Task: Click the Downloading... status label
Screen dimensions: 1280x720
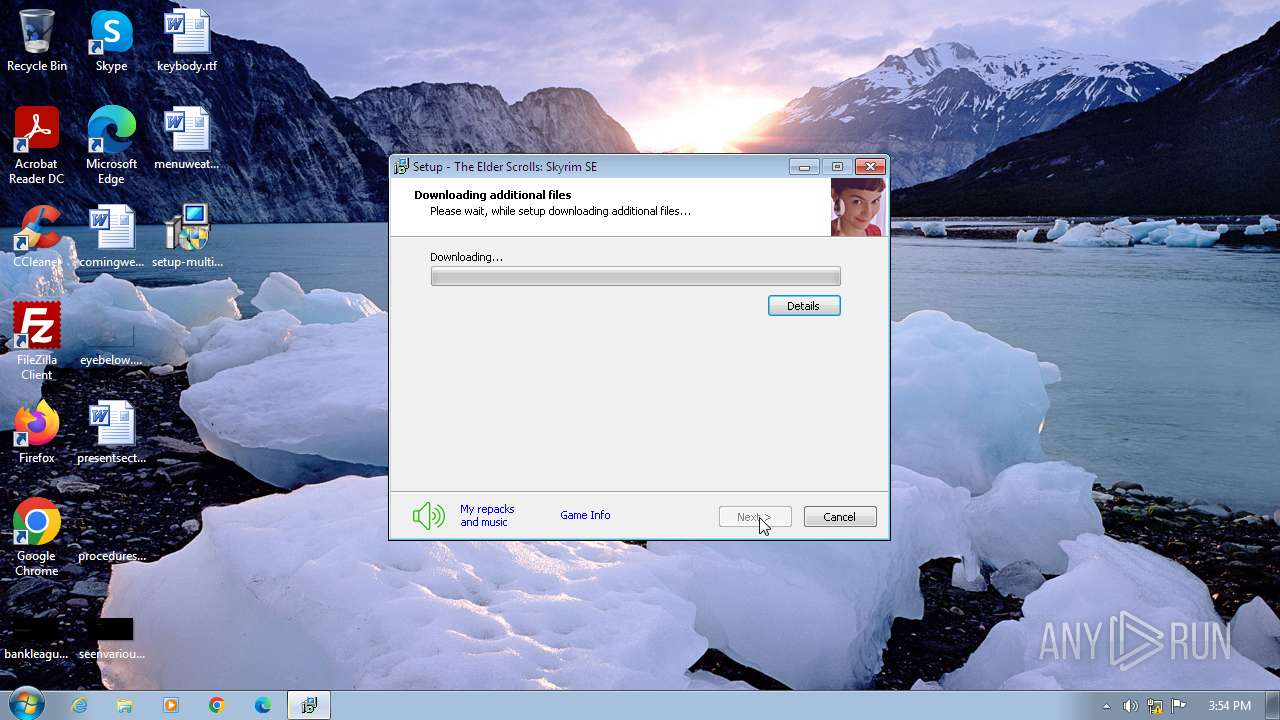Action: point(466,257)
